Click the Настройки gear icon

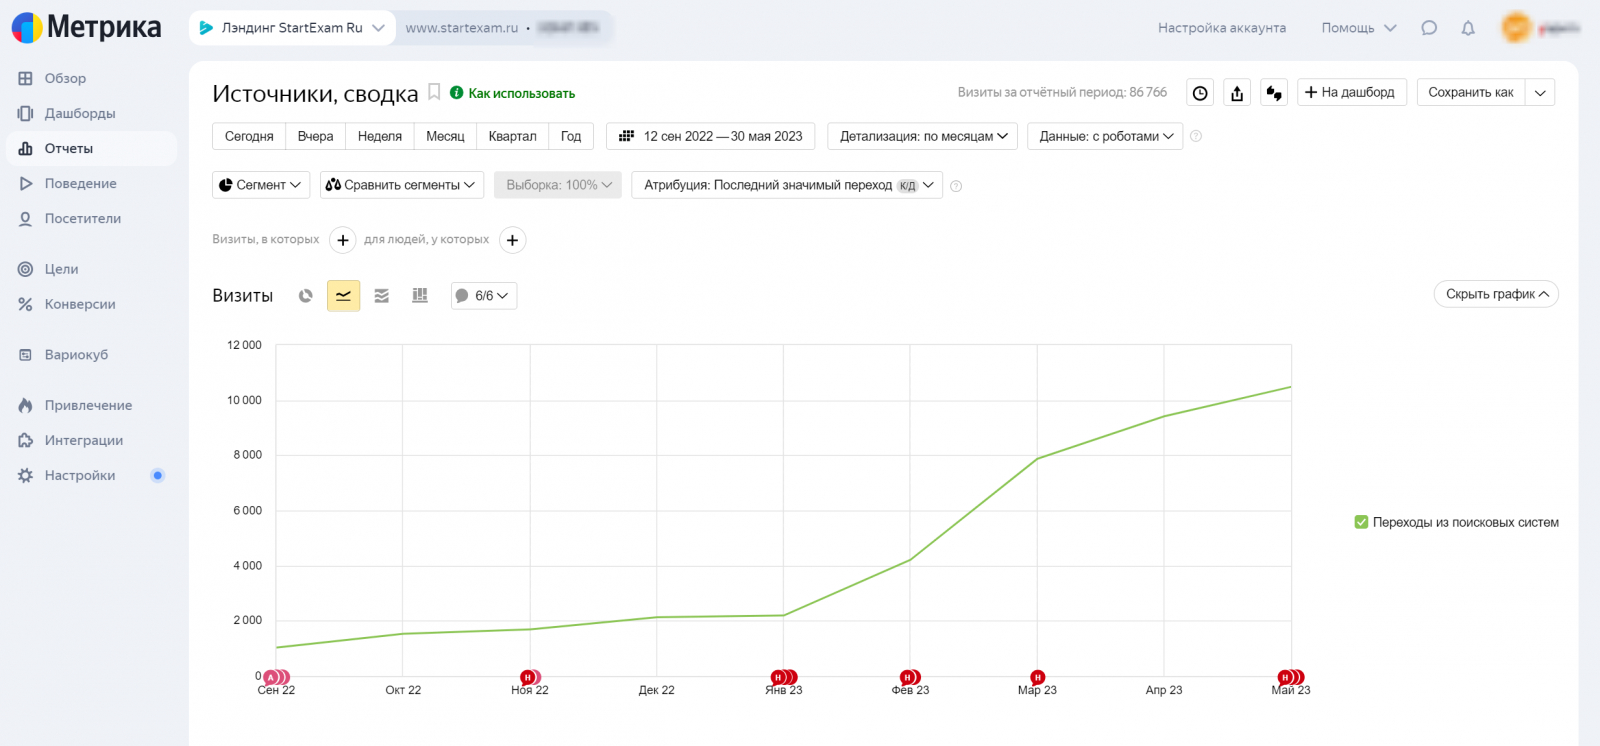pos(25,476)
